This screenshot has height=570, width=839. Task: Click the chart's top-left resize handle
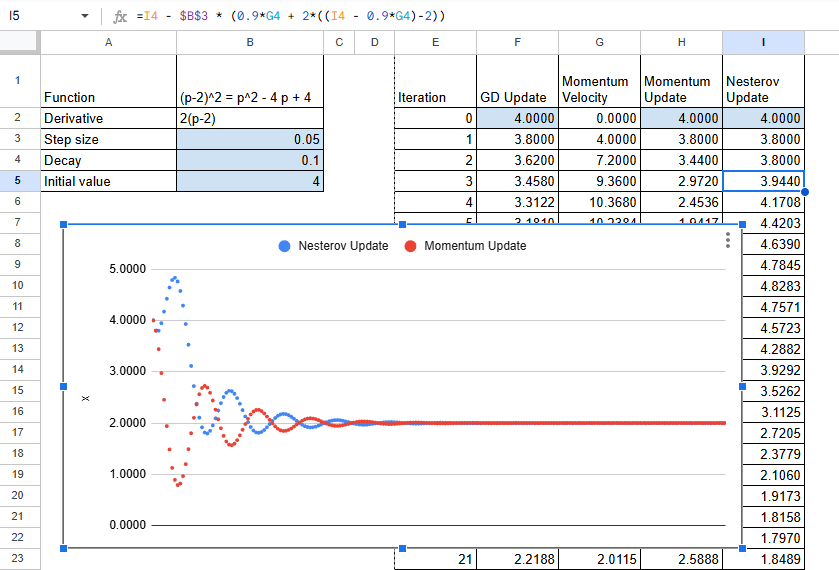click(x=64, y=225)
